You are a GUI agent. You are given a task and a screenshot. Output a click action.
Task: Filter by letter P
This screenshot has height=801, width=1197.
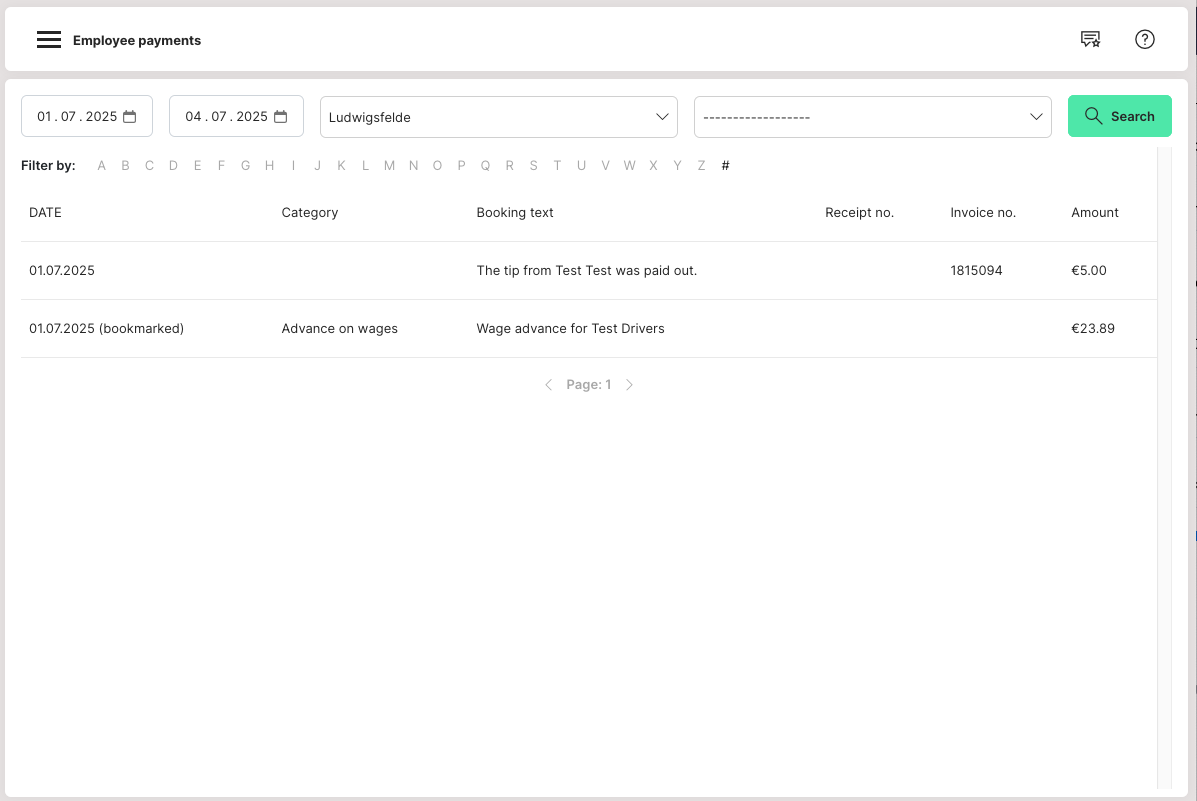(461, 165)
